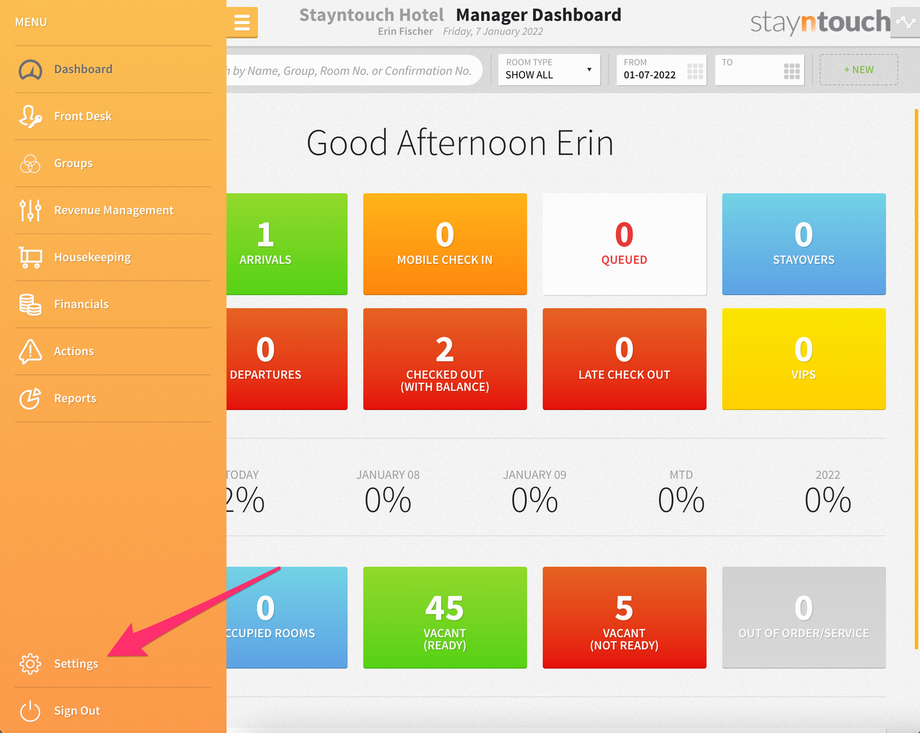The height and width of the screenshot is (733, 920).
Task: Click the Housekeeping cart icon
Action: 30,257
